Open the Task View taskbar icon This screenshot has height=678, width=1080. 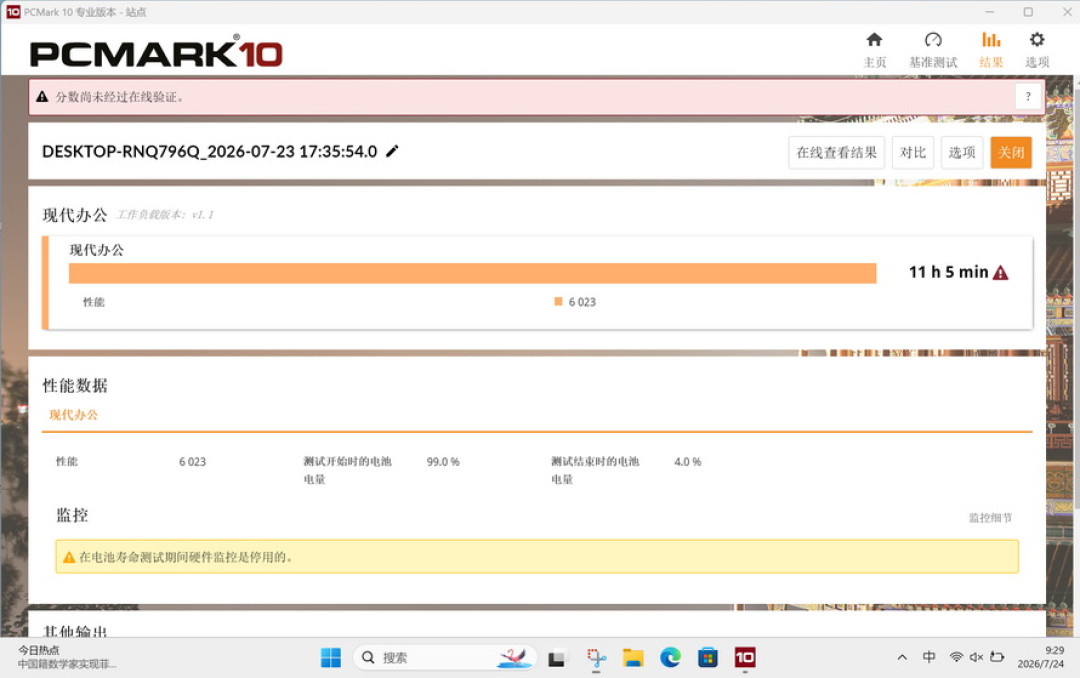(x=556, y=658)
